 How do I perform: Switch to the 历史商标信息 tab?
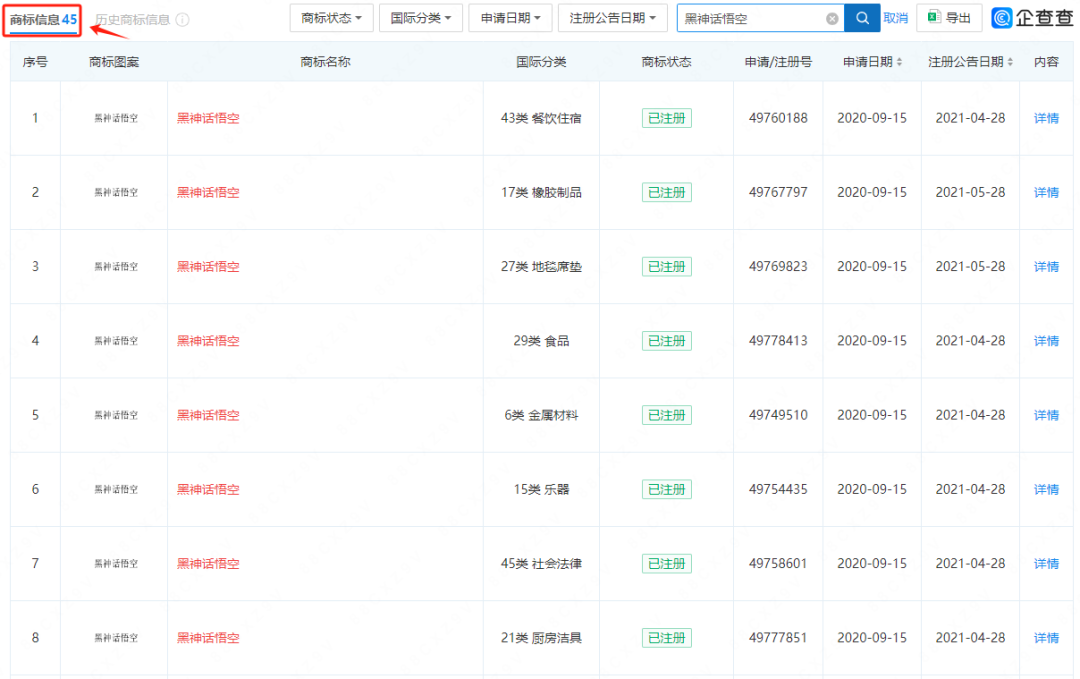point(131,19)
